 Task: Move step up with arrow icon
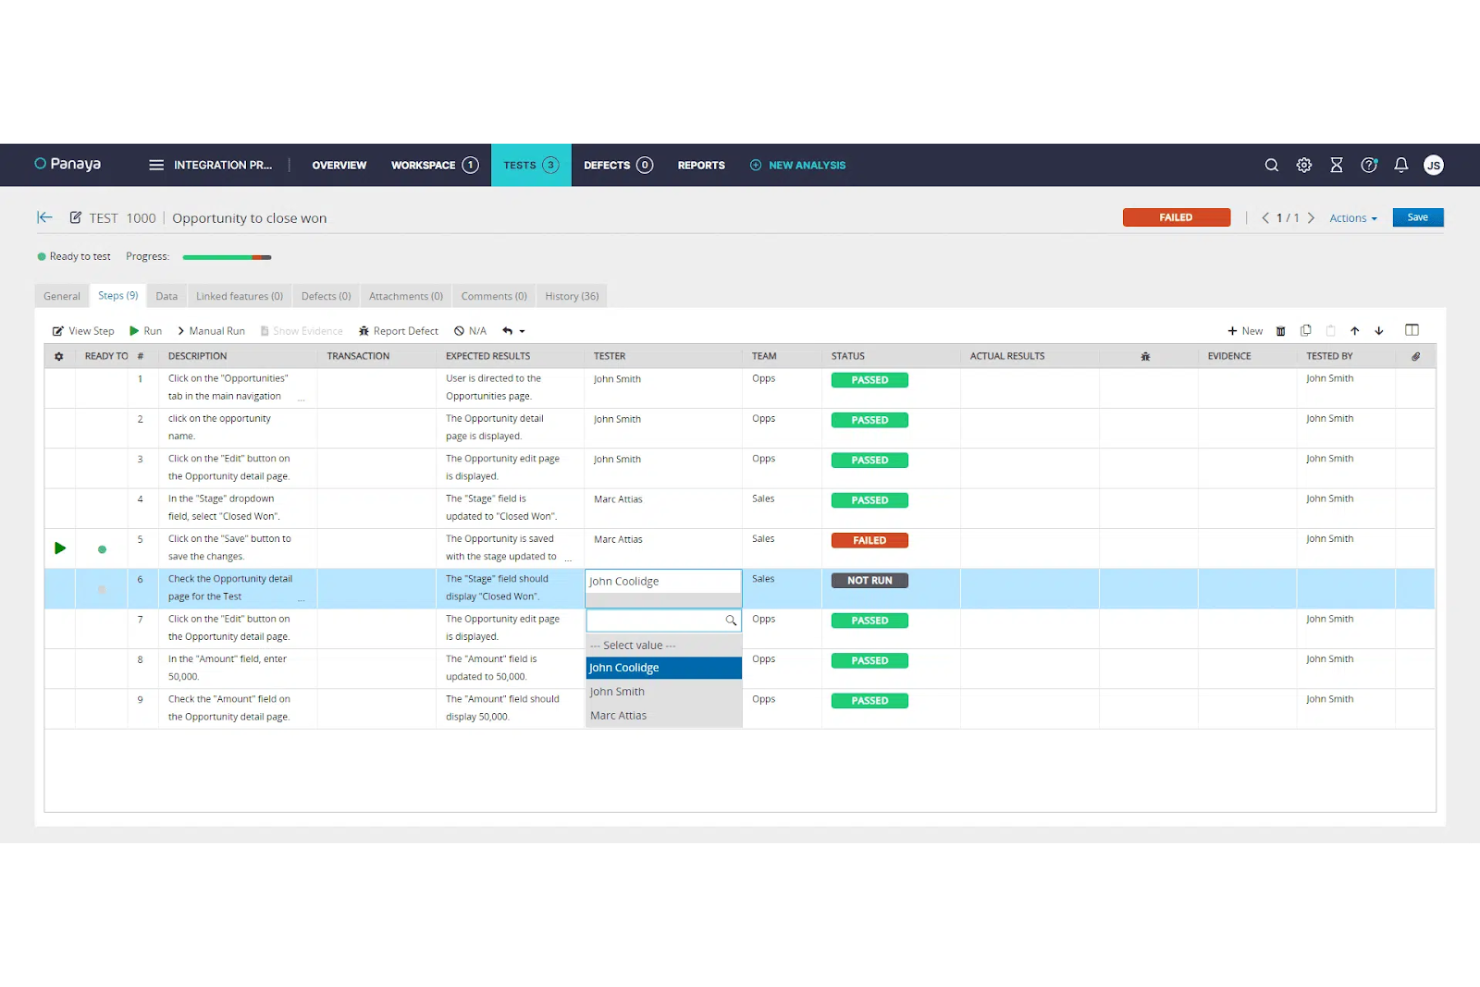(x=1355, y=330)
